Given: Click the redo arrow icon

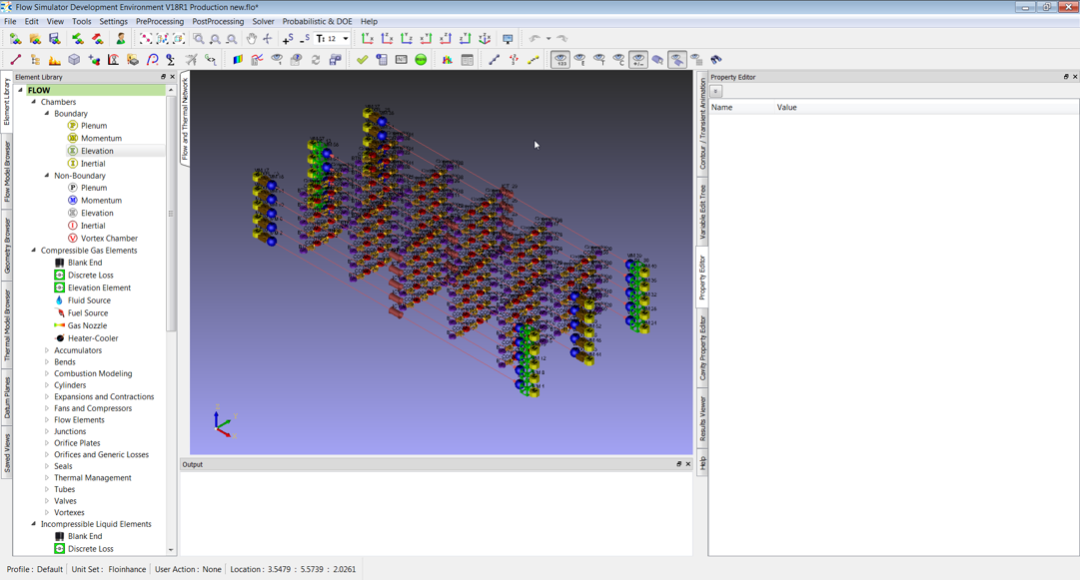Looking at the screenshot, I should [562, 39].
